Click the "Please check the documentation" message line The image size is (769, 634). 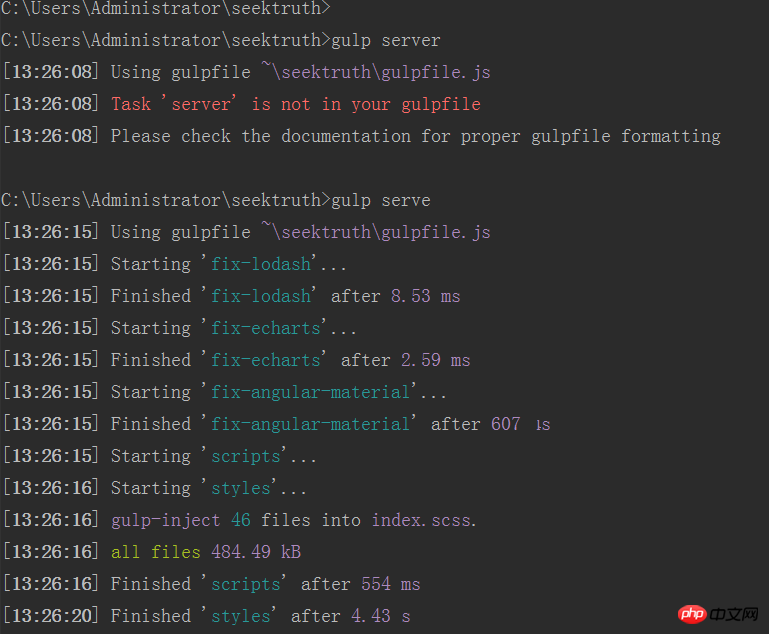click(x=415, y=136)
